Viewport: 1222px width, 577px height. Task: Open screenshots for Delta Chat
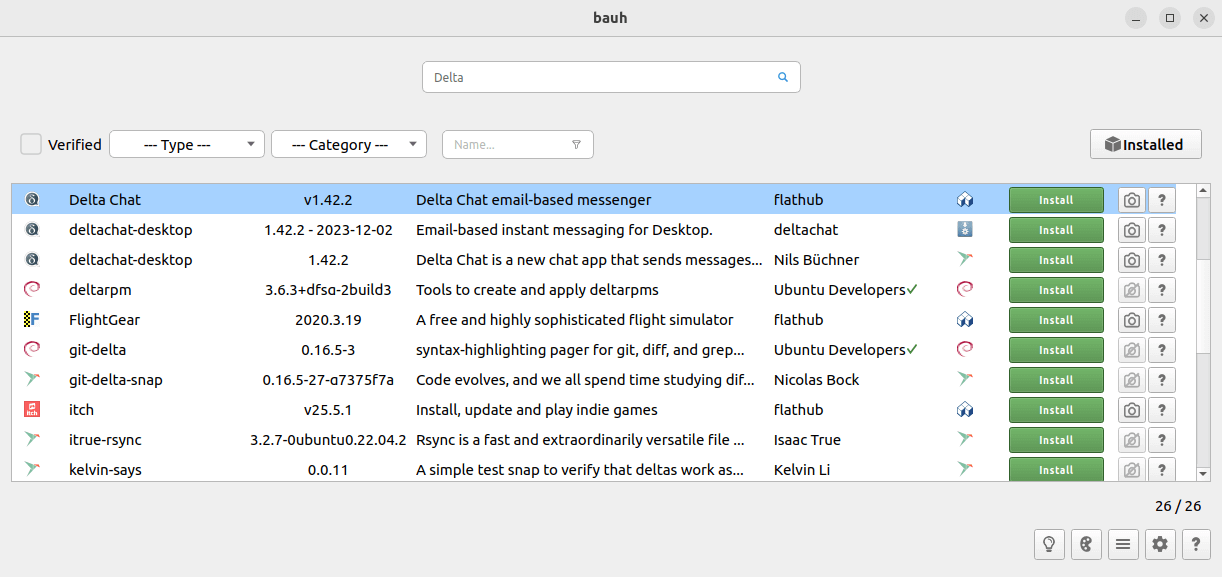click(x=1131, y=200)
